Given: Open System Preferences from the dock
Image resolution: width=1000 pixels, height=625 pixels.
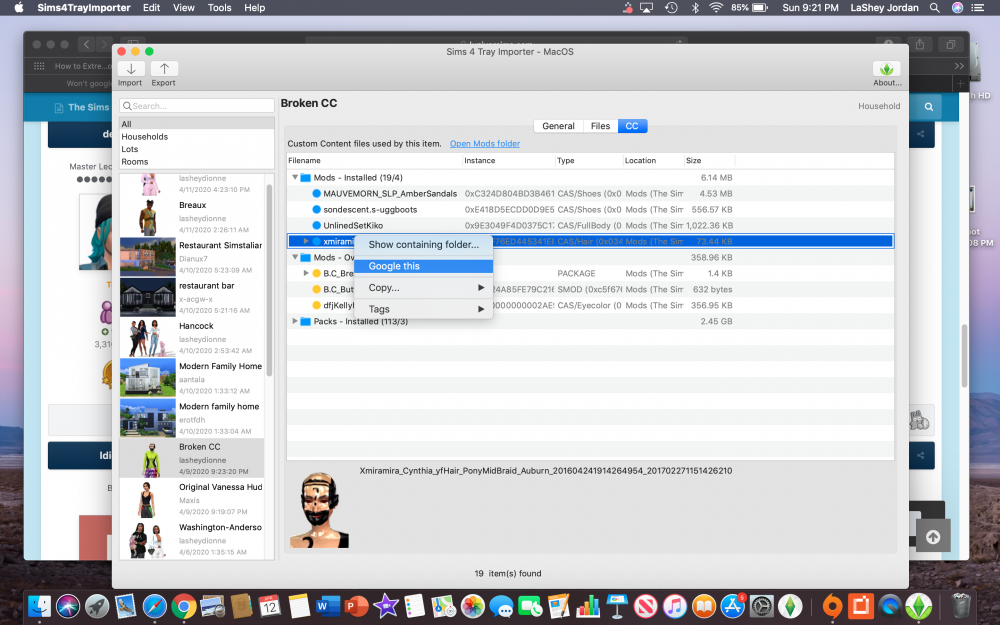Looking at the screenshot, I should [x=761, y=606].
